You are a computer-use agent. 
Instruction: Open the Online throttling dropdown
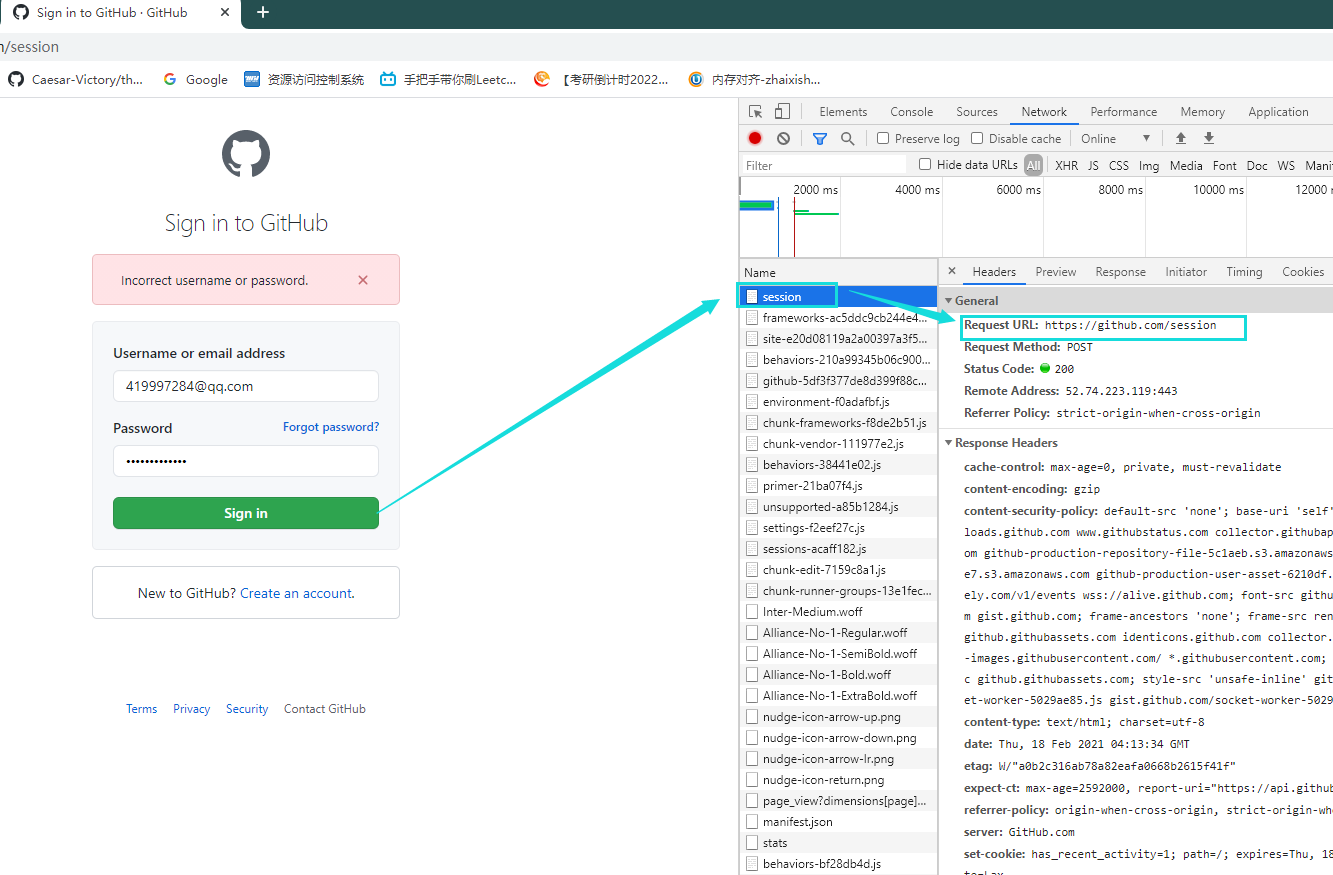(x=1115, y=139)
